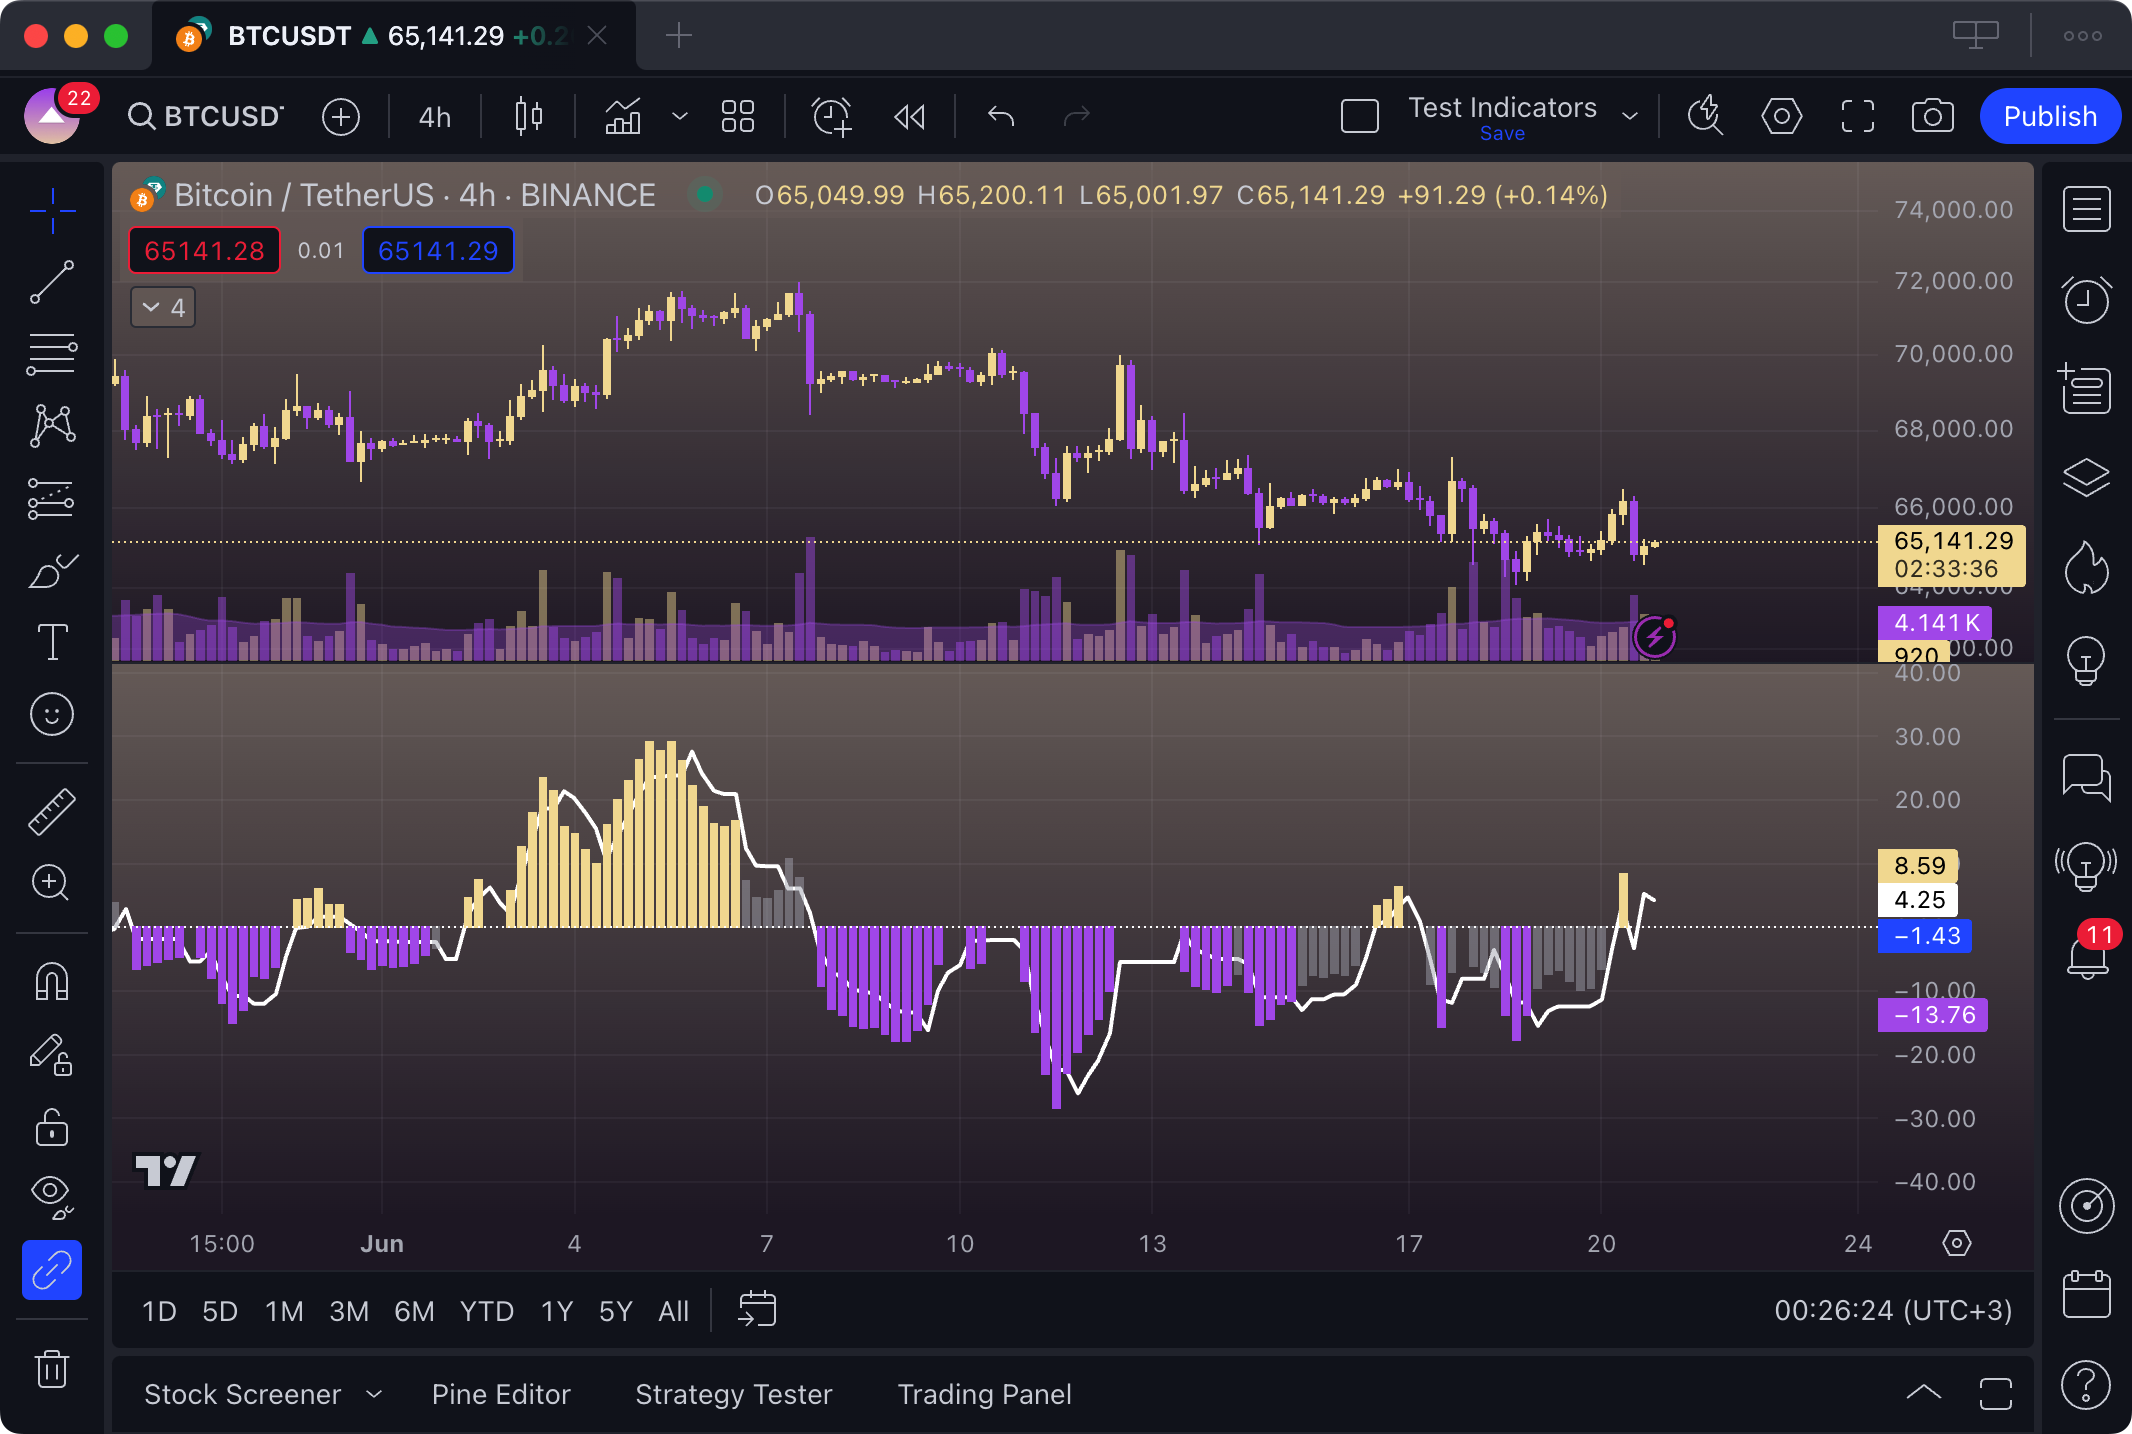Open the alerts panel clock icon

coord(2086,300)
